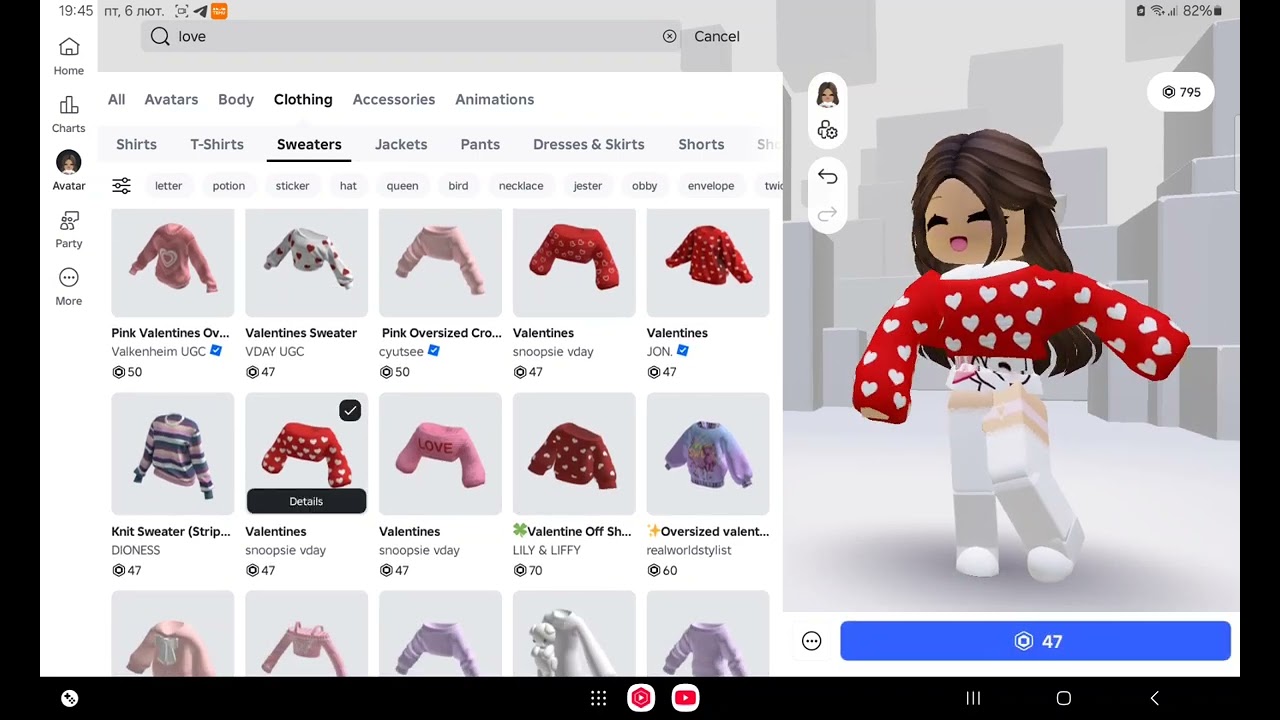Open the filter options icon beside the chips
1280x720 pixels.
click(x=121, y=185)
